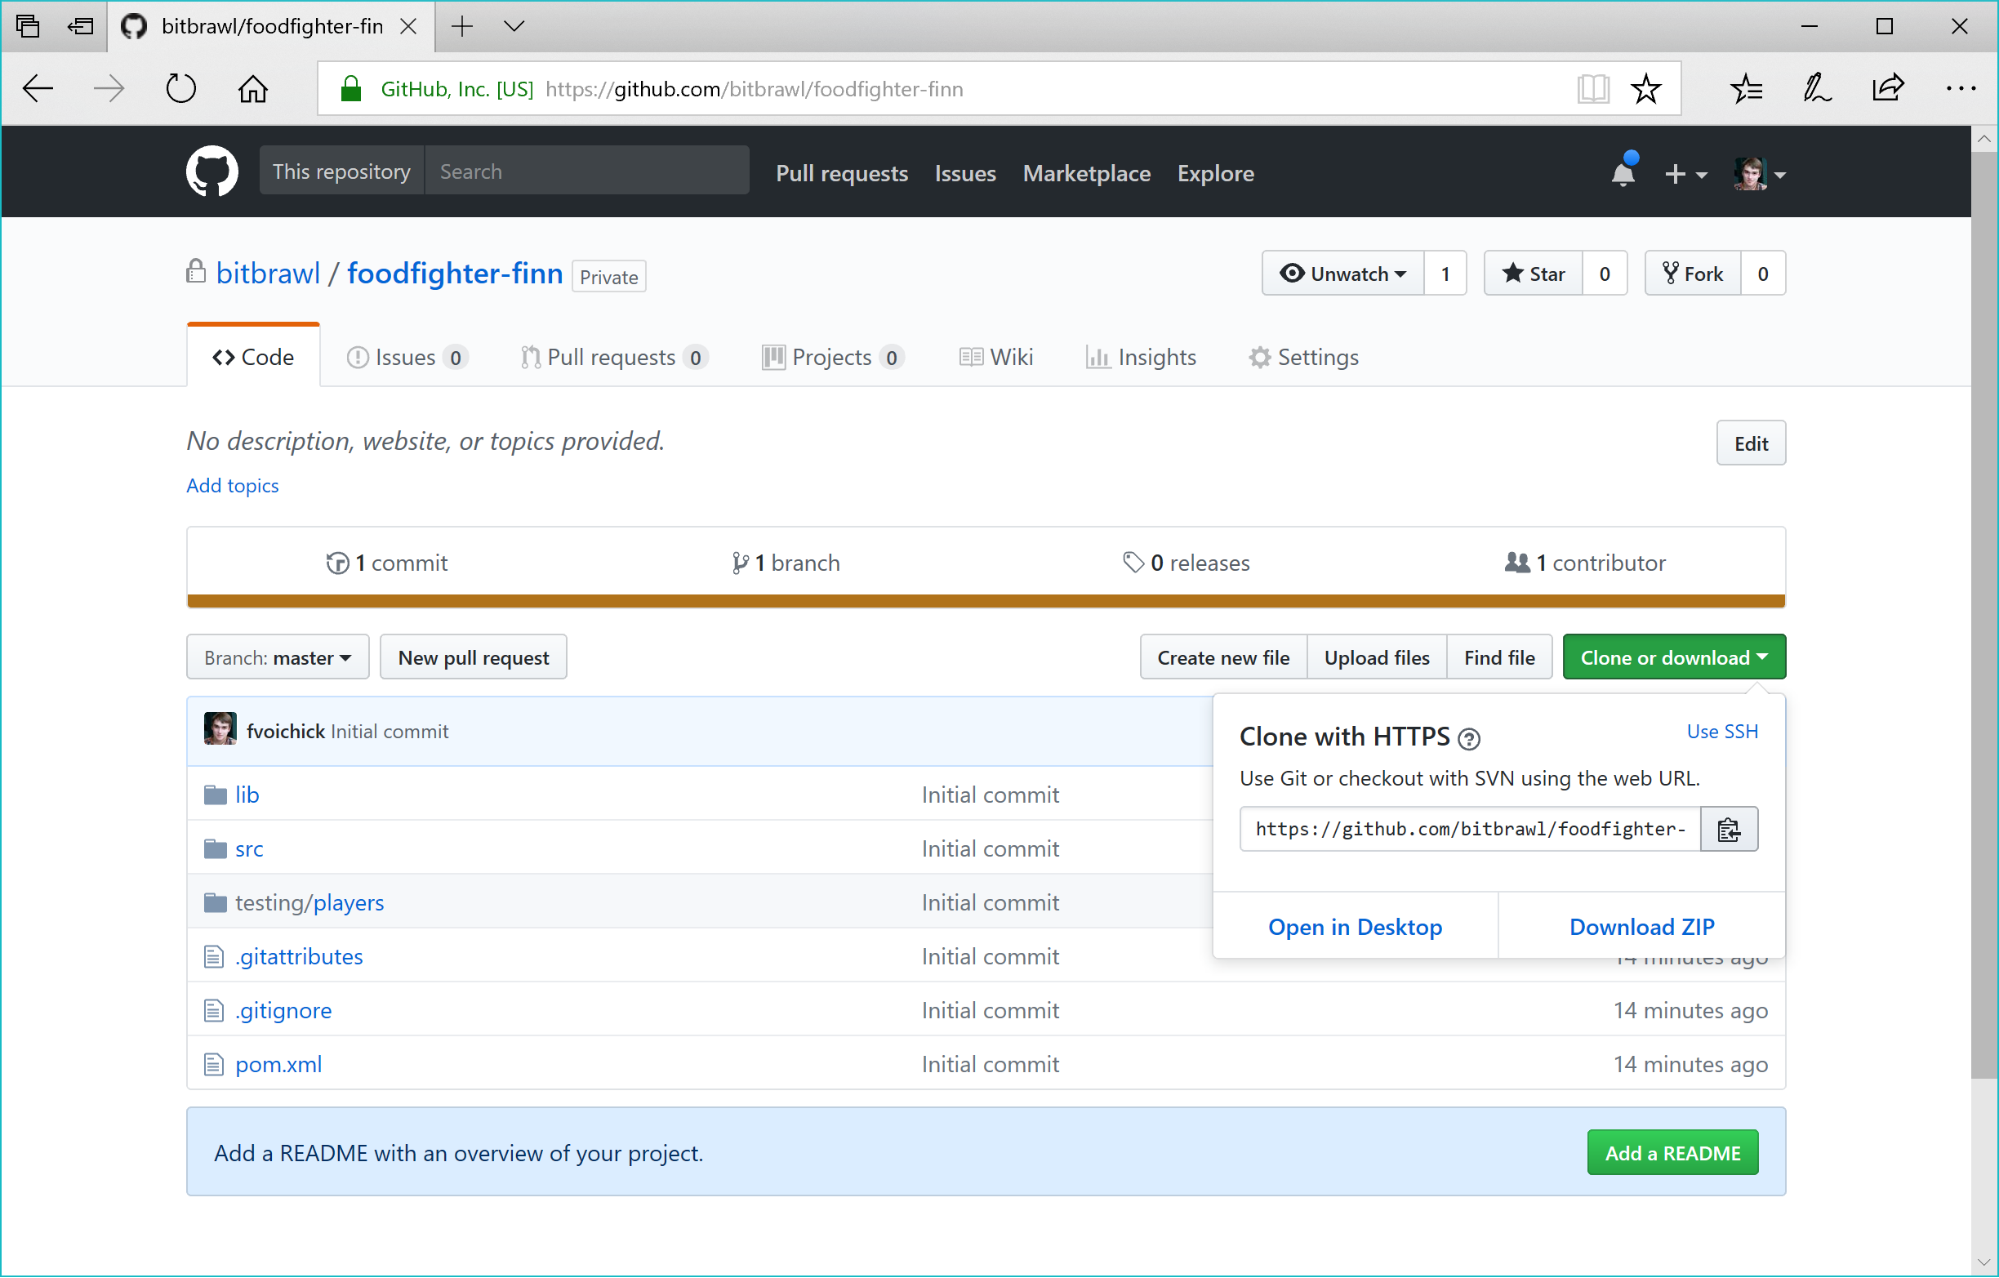Click Find file button

tap(1499, 658)
